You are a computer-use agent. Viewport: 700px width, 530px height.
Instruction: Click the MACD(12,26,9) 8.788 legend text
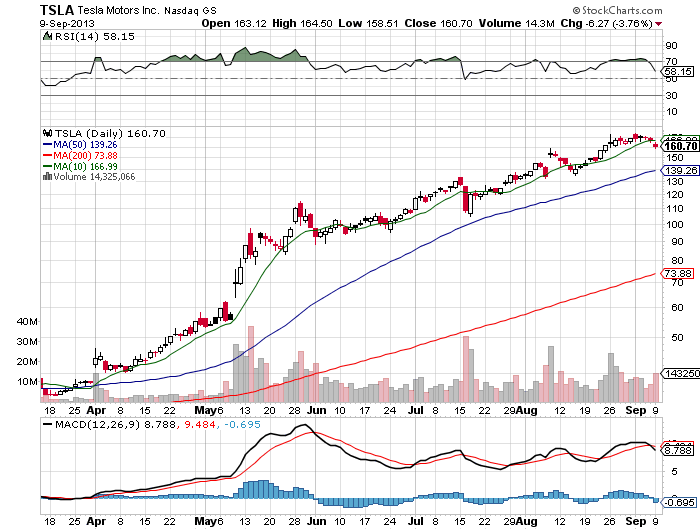pyautogui.click(x=115, y=424)
